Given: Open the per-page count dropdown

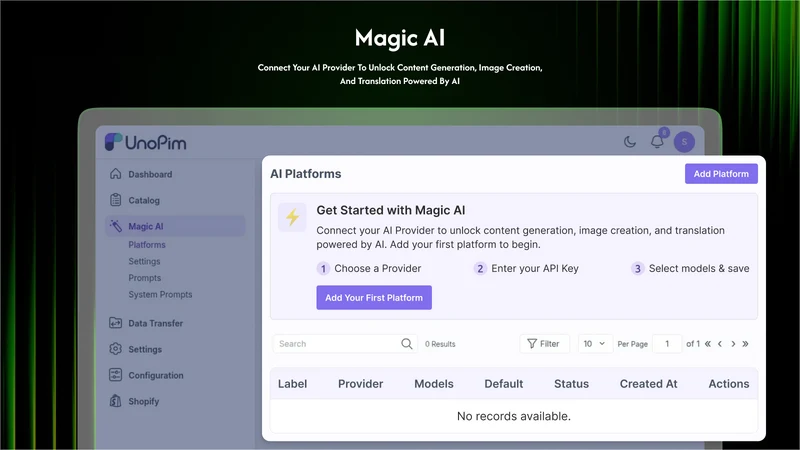Looking at the screenshot, I should (594, 344).
